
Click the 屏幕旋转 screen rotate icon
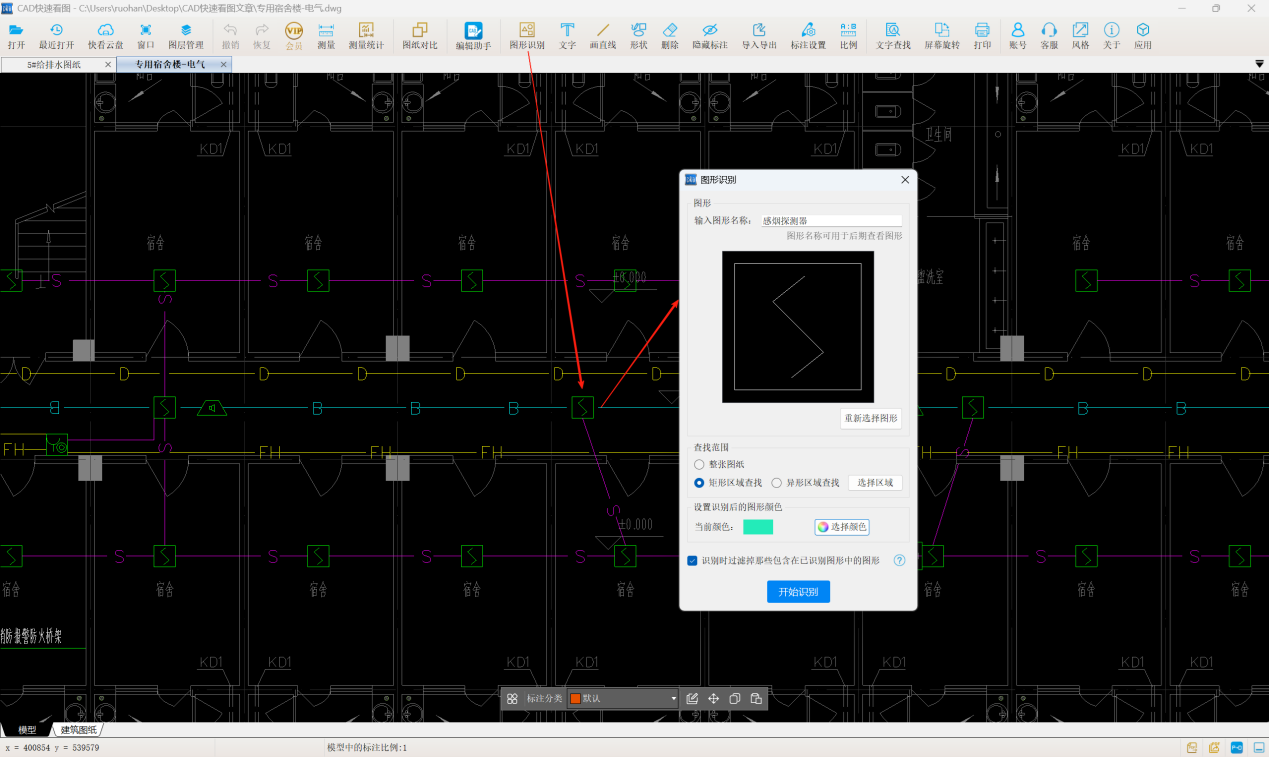941,36
